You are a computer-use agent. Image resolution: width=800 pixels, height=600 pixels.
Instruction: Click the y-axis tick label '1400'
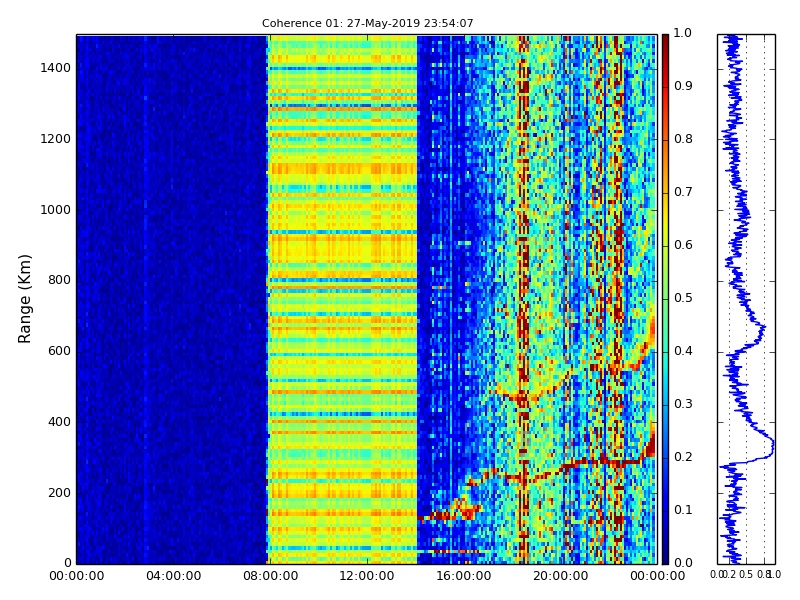[x=56, y=68]
